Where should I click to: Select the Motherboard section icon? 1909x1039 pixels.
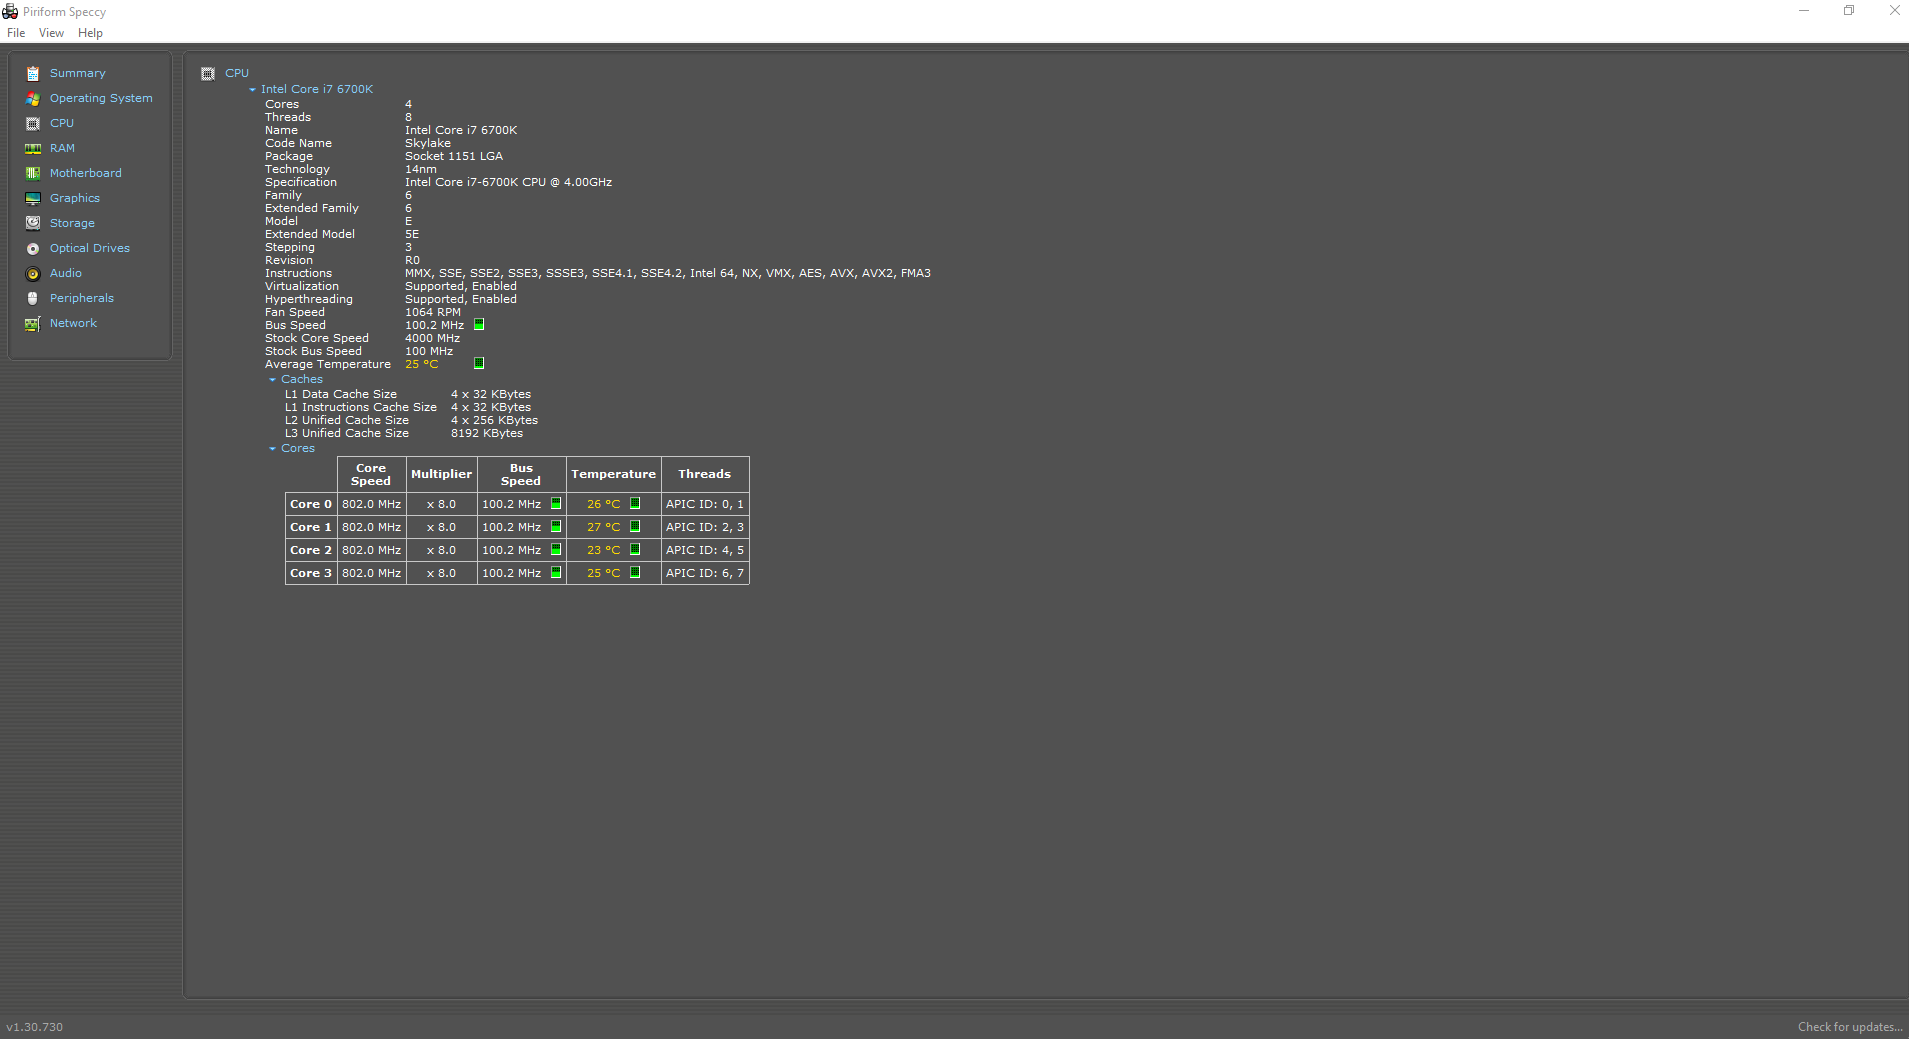(33, 172)
